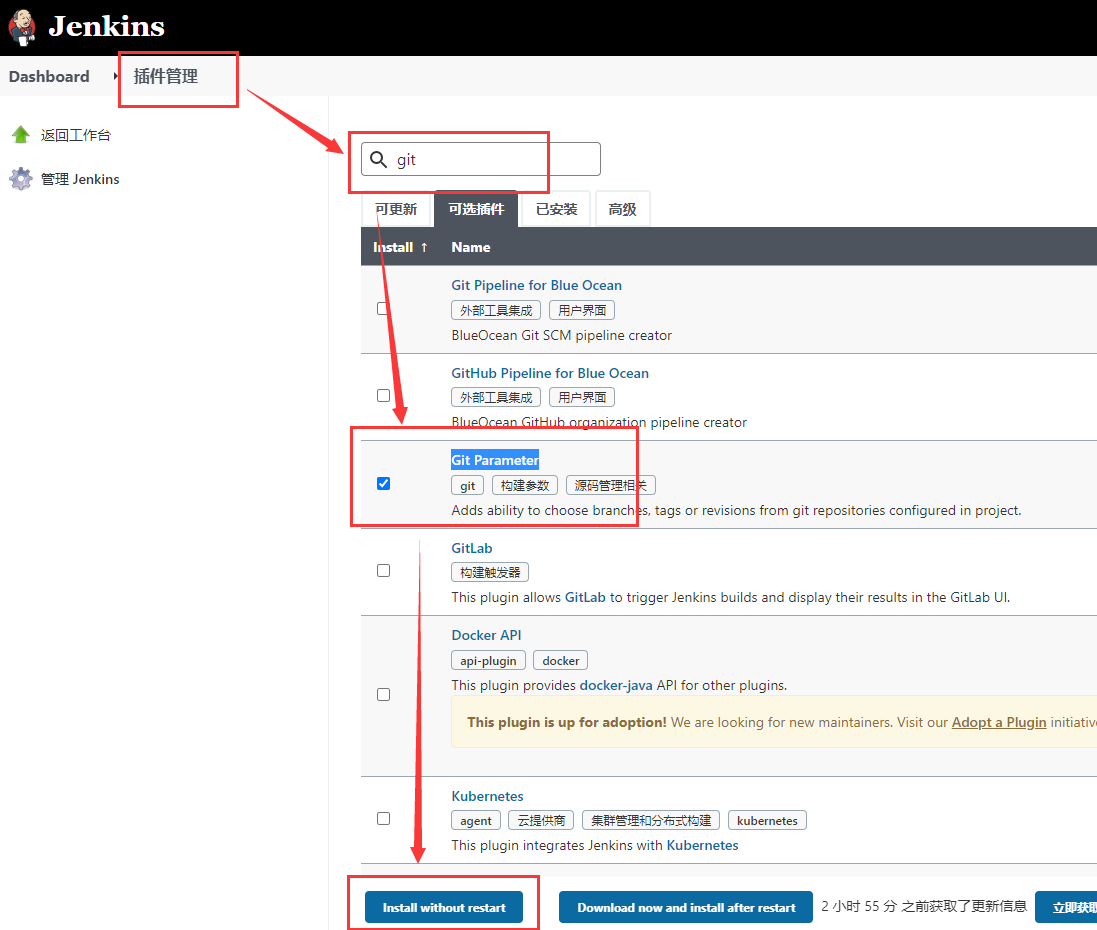Open the 已安装 tab
The height and width of the screenshot is (930, 1097).
click(x=556, y=209)
